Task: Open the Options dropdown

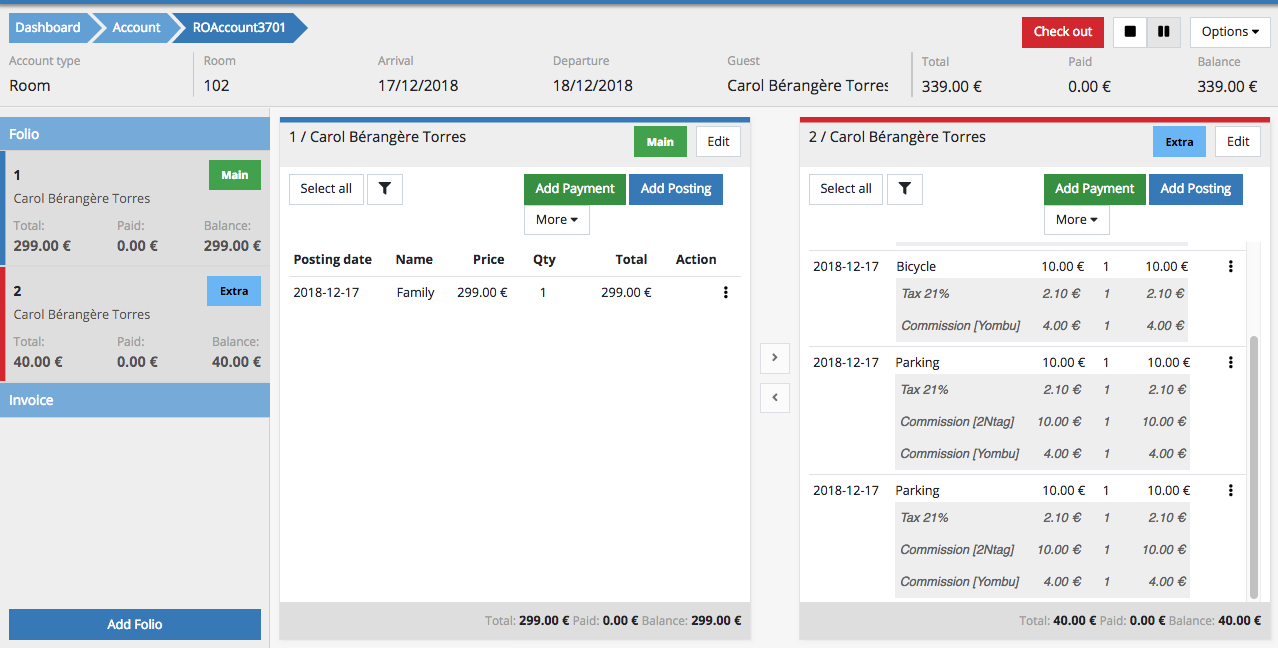Action: click(1229, 32)
